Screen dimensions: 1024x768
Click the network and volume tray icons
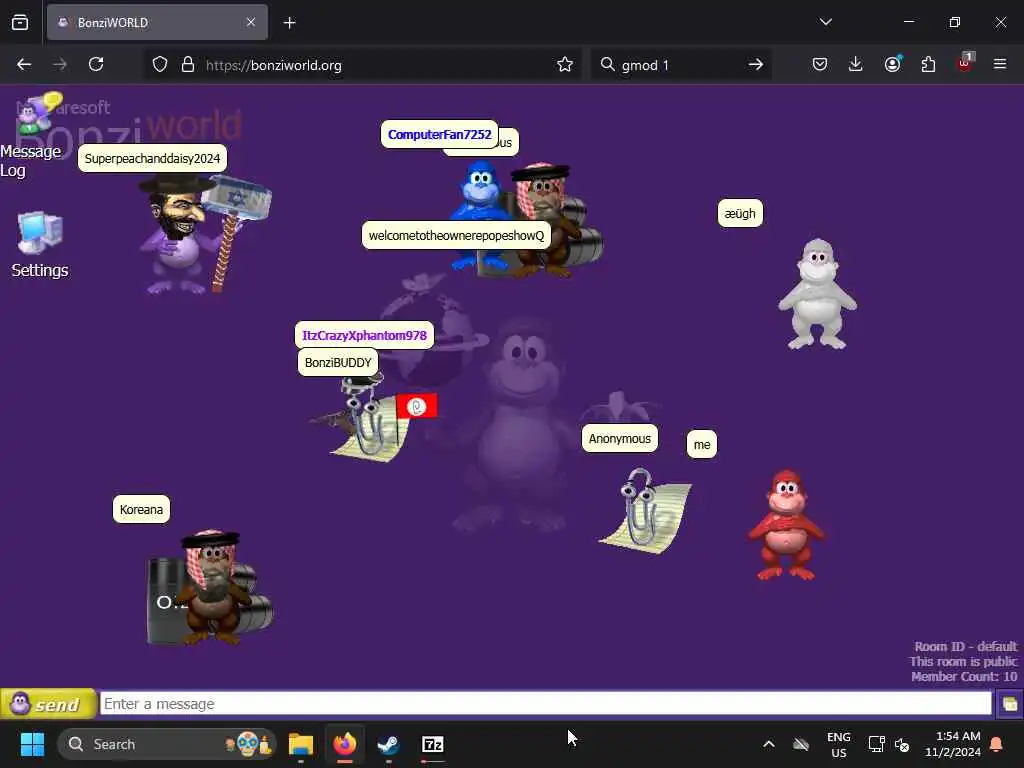pyautogui.click(x=889, y=744)
